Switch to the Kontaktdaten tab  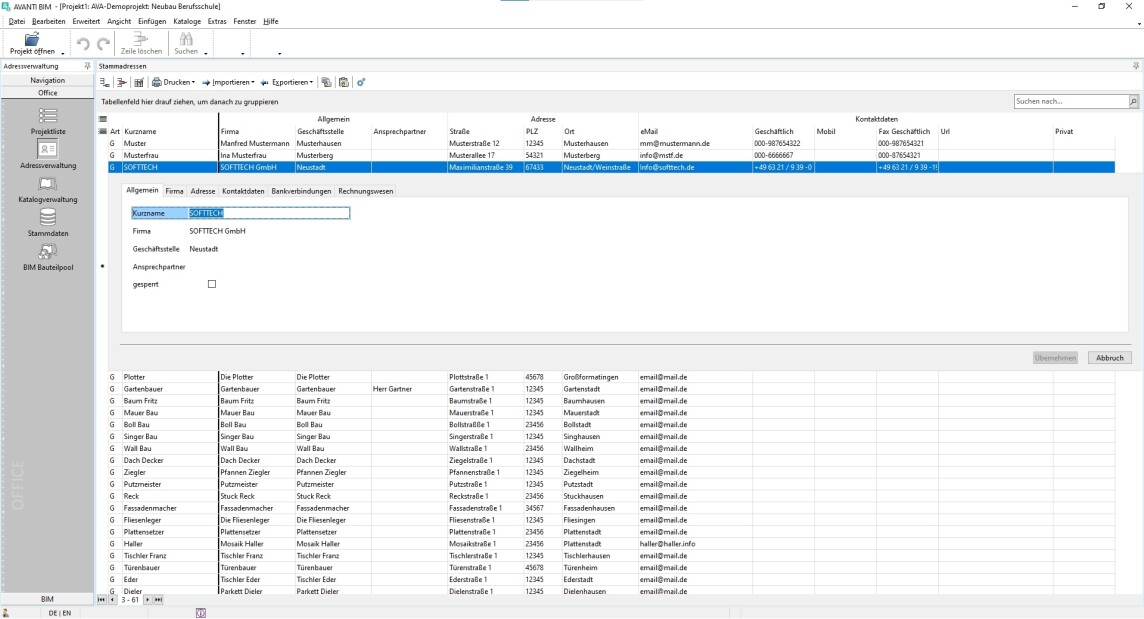click(x=243, y=190)
